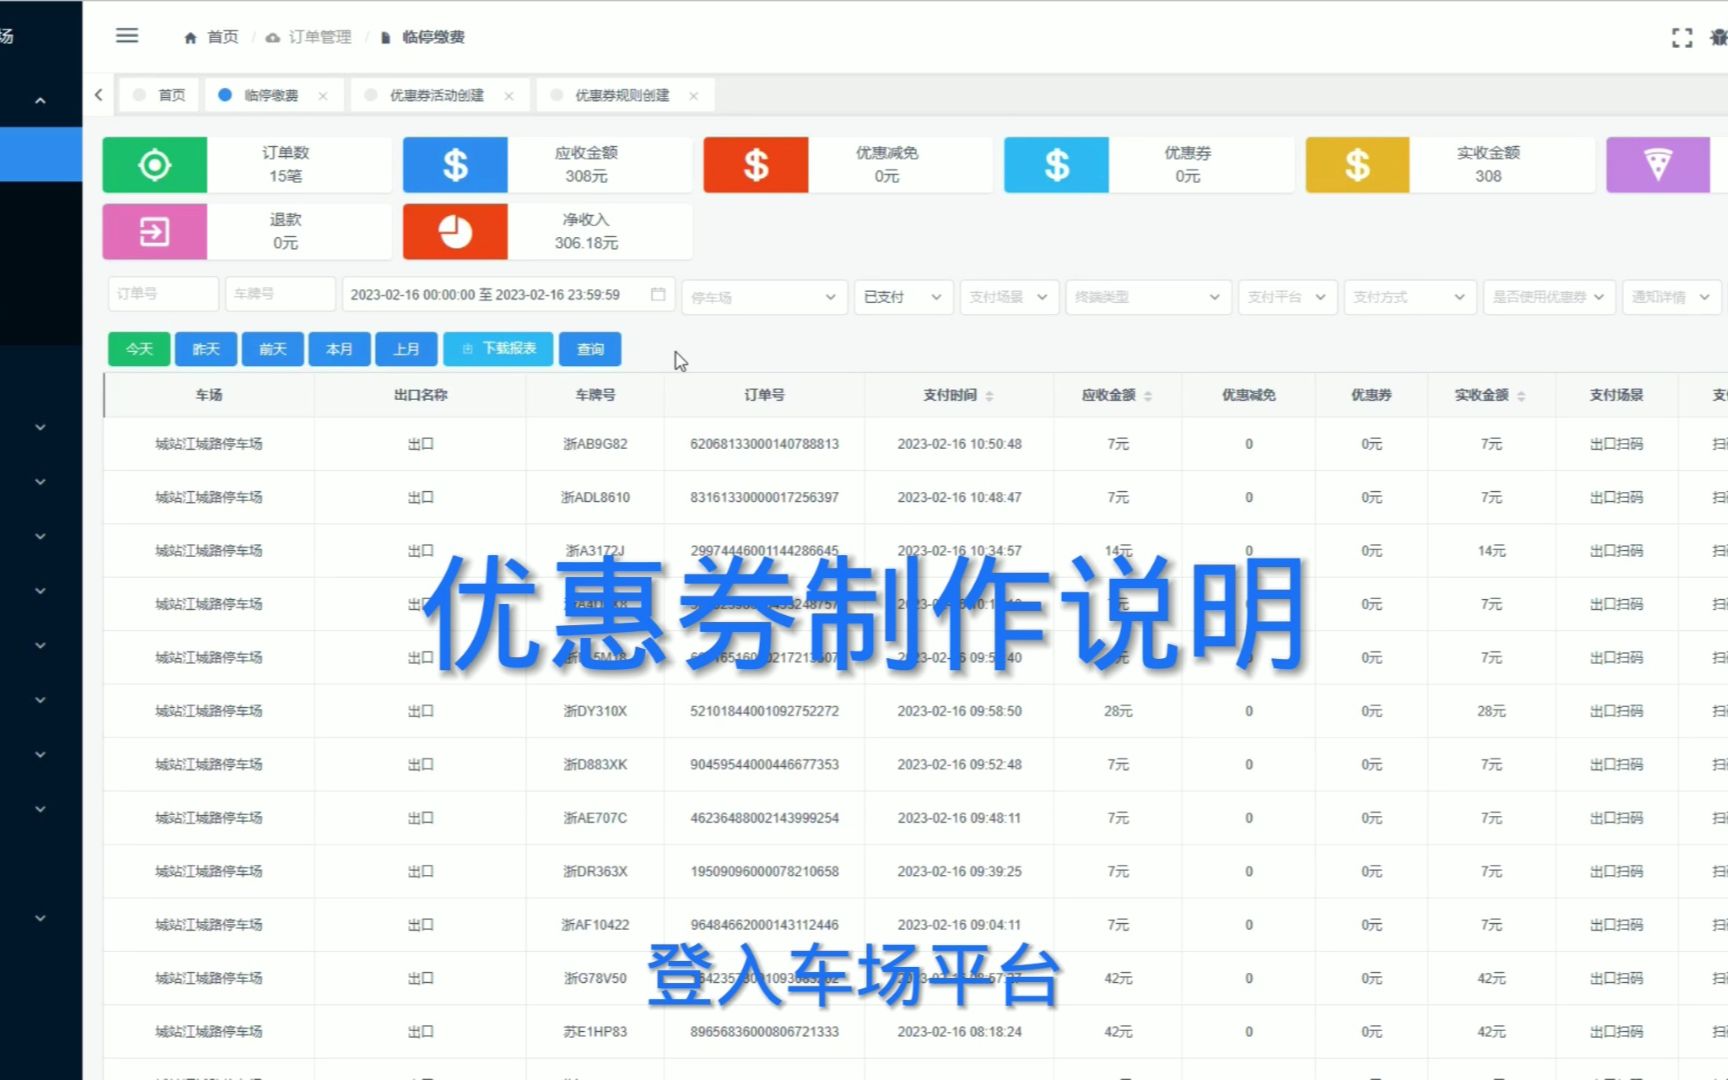Click the light blue coupon dollar icon
1728x1080 pixels.
[x=1056, y=164]
